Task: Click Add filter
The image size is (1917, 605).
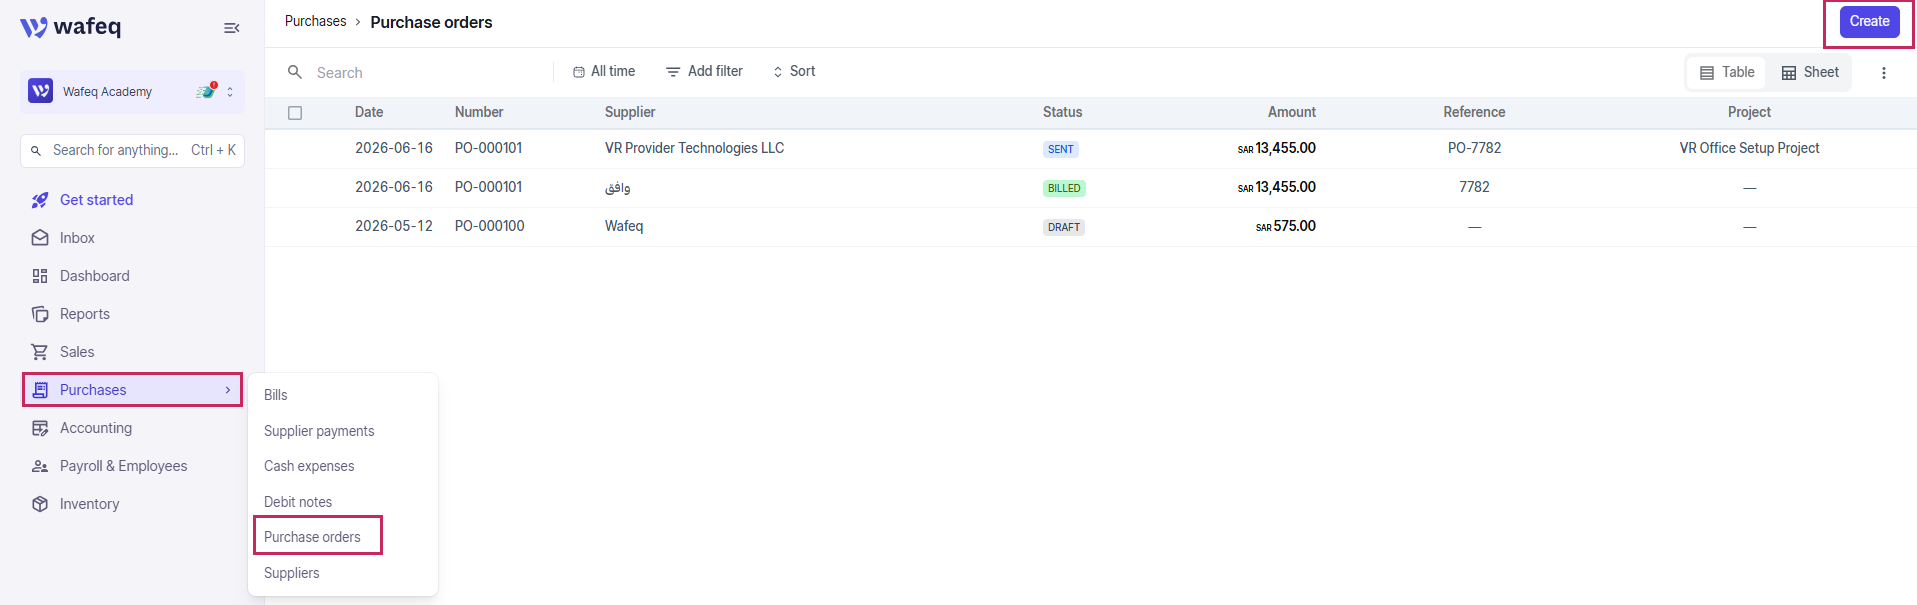Action: (x=704, y=71)
